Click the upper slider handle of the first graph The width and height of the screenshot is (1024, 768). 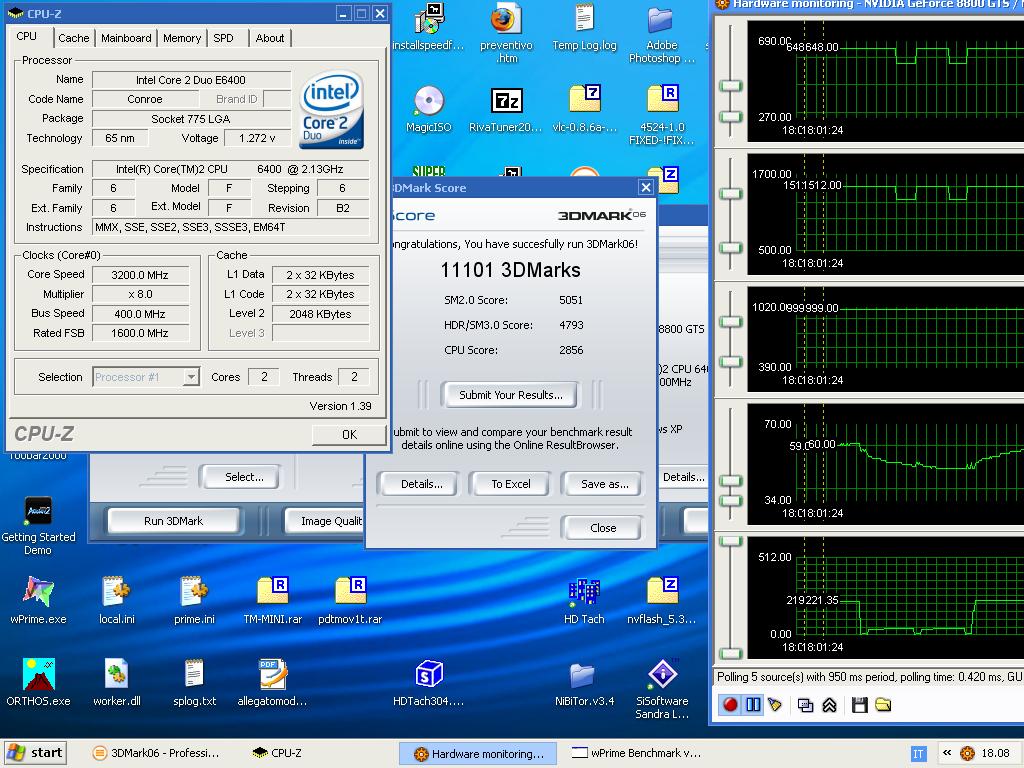coord(731,86)
